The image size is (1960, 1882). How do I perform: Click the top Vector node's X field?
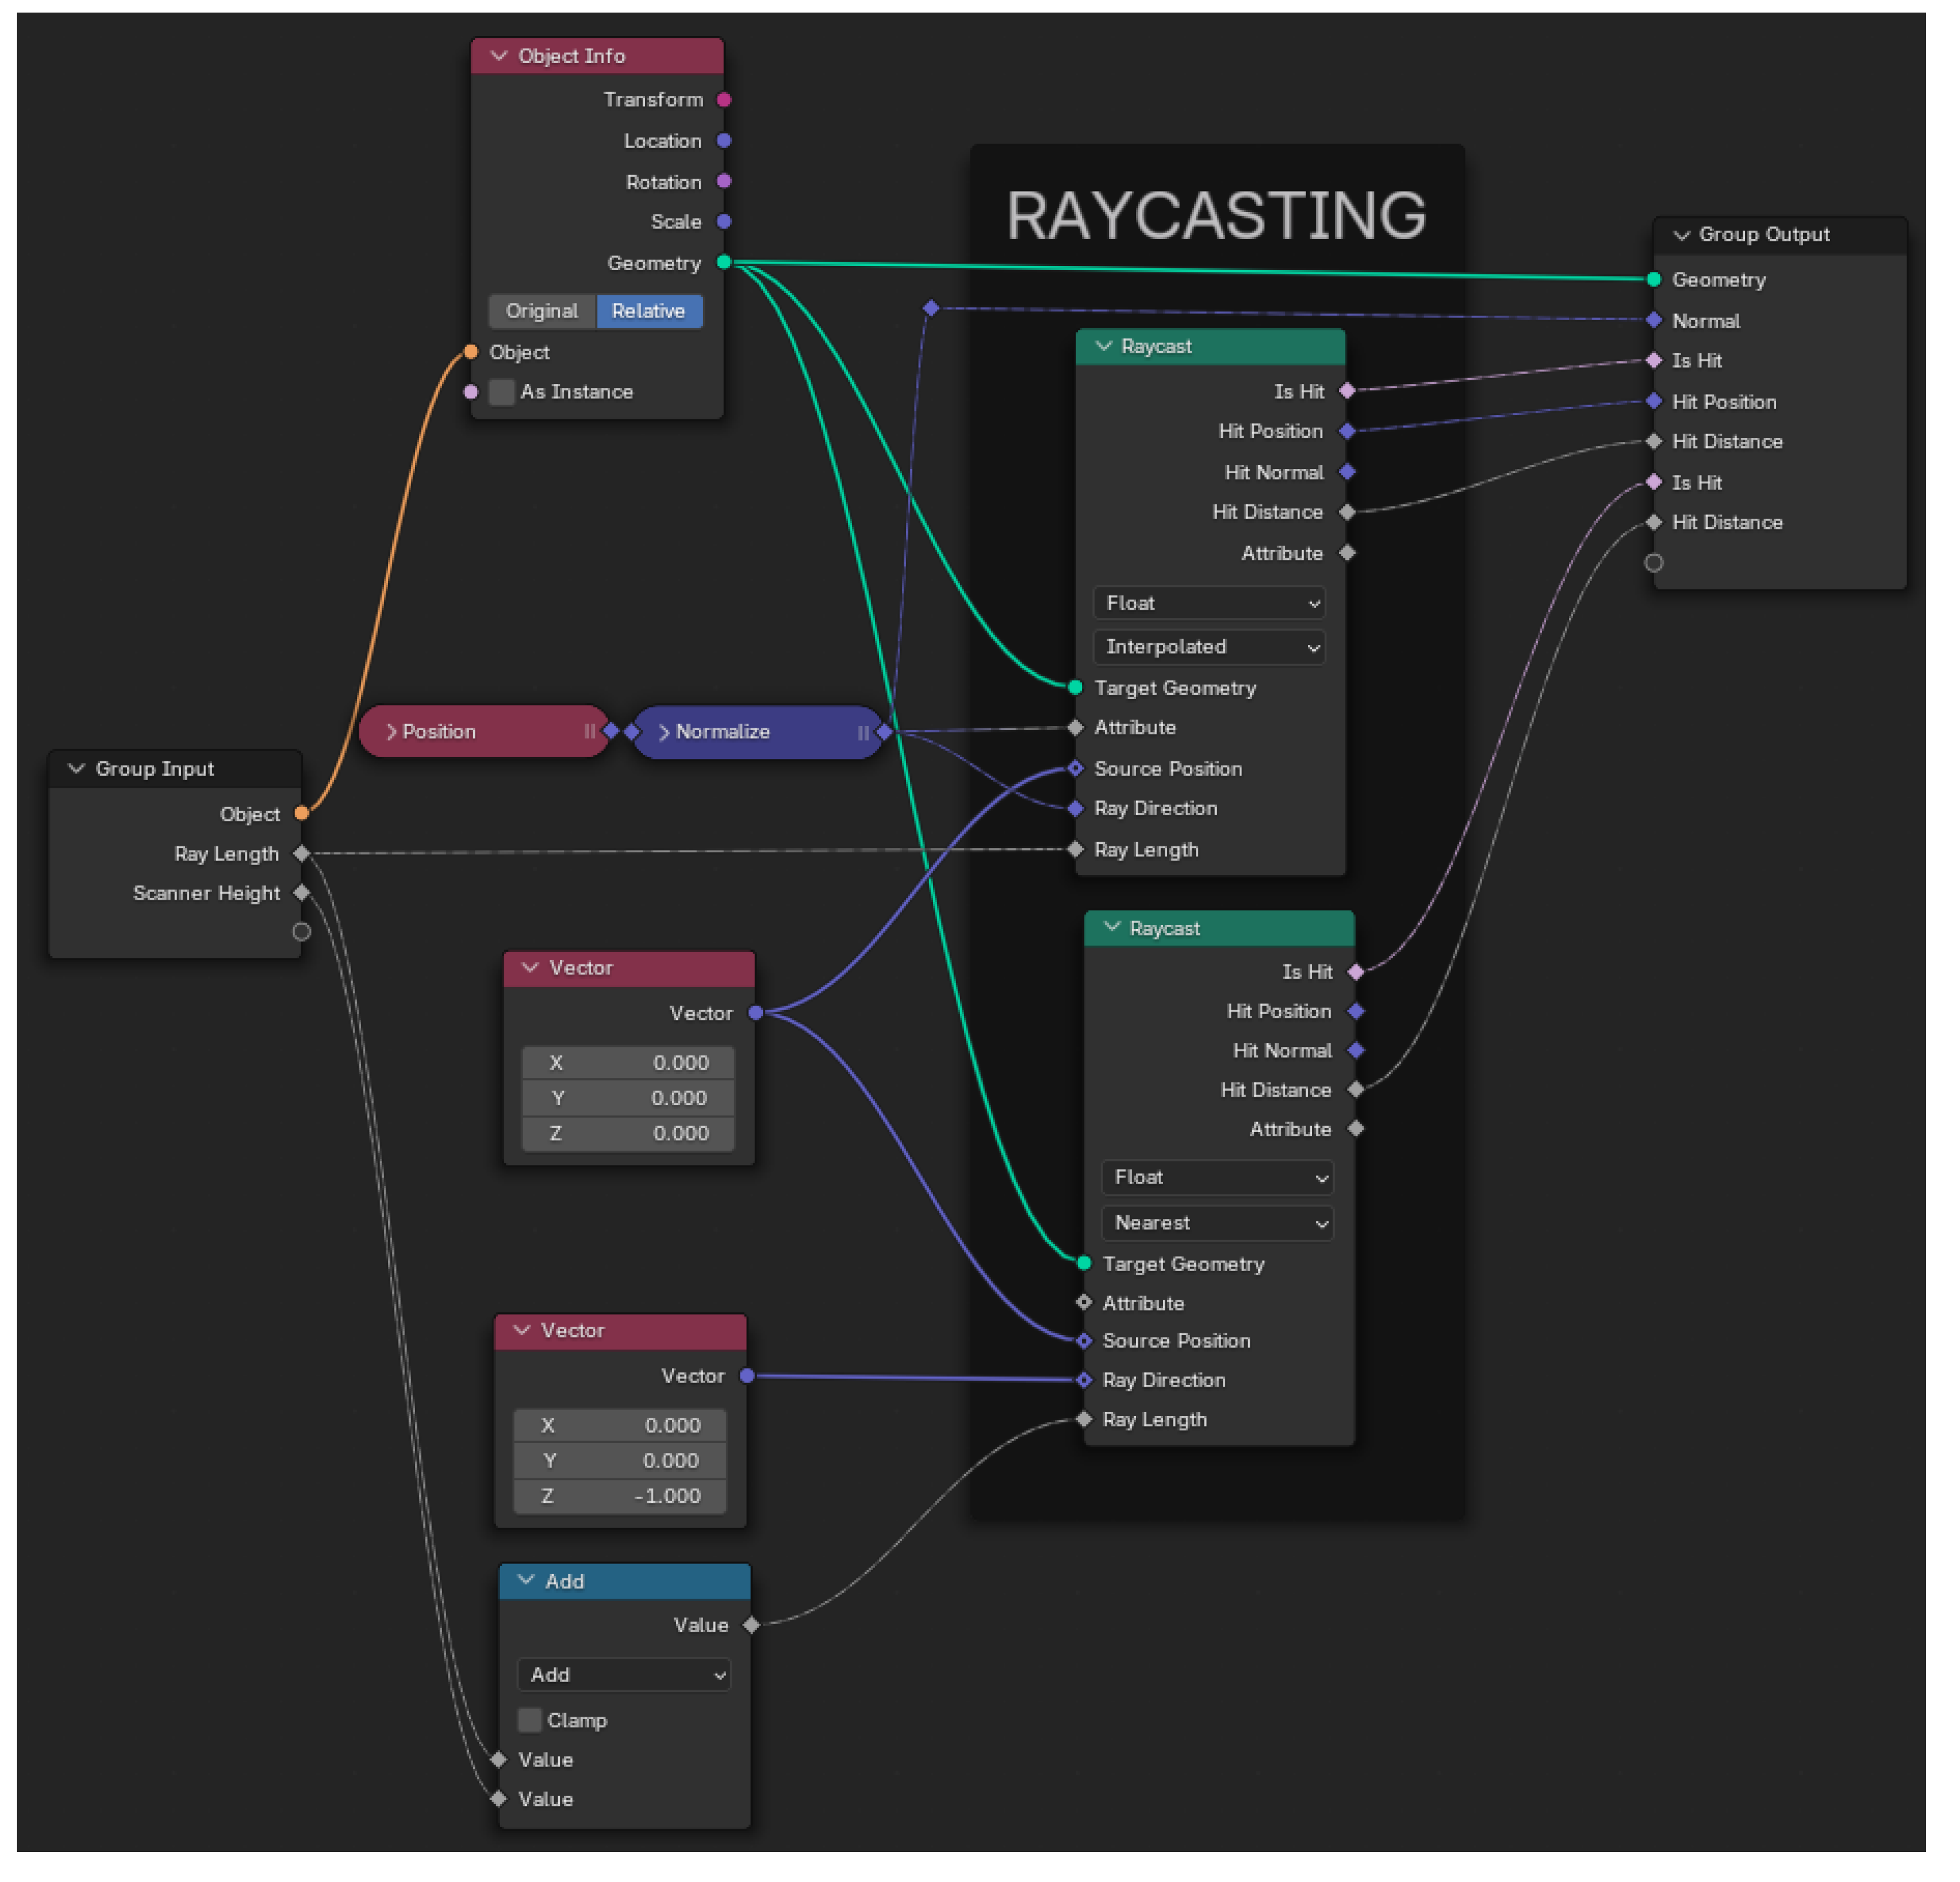pyautogui.click(x=628, y=1063)
